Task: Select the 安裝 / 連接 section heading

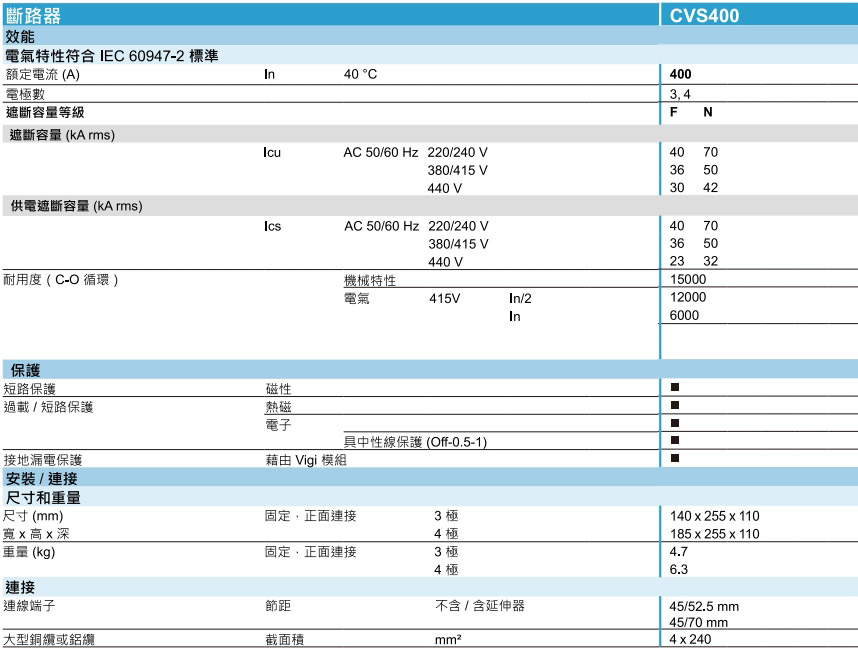Action: 42,478
